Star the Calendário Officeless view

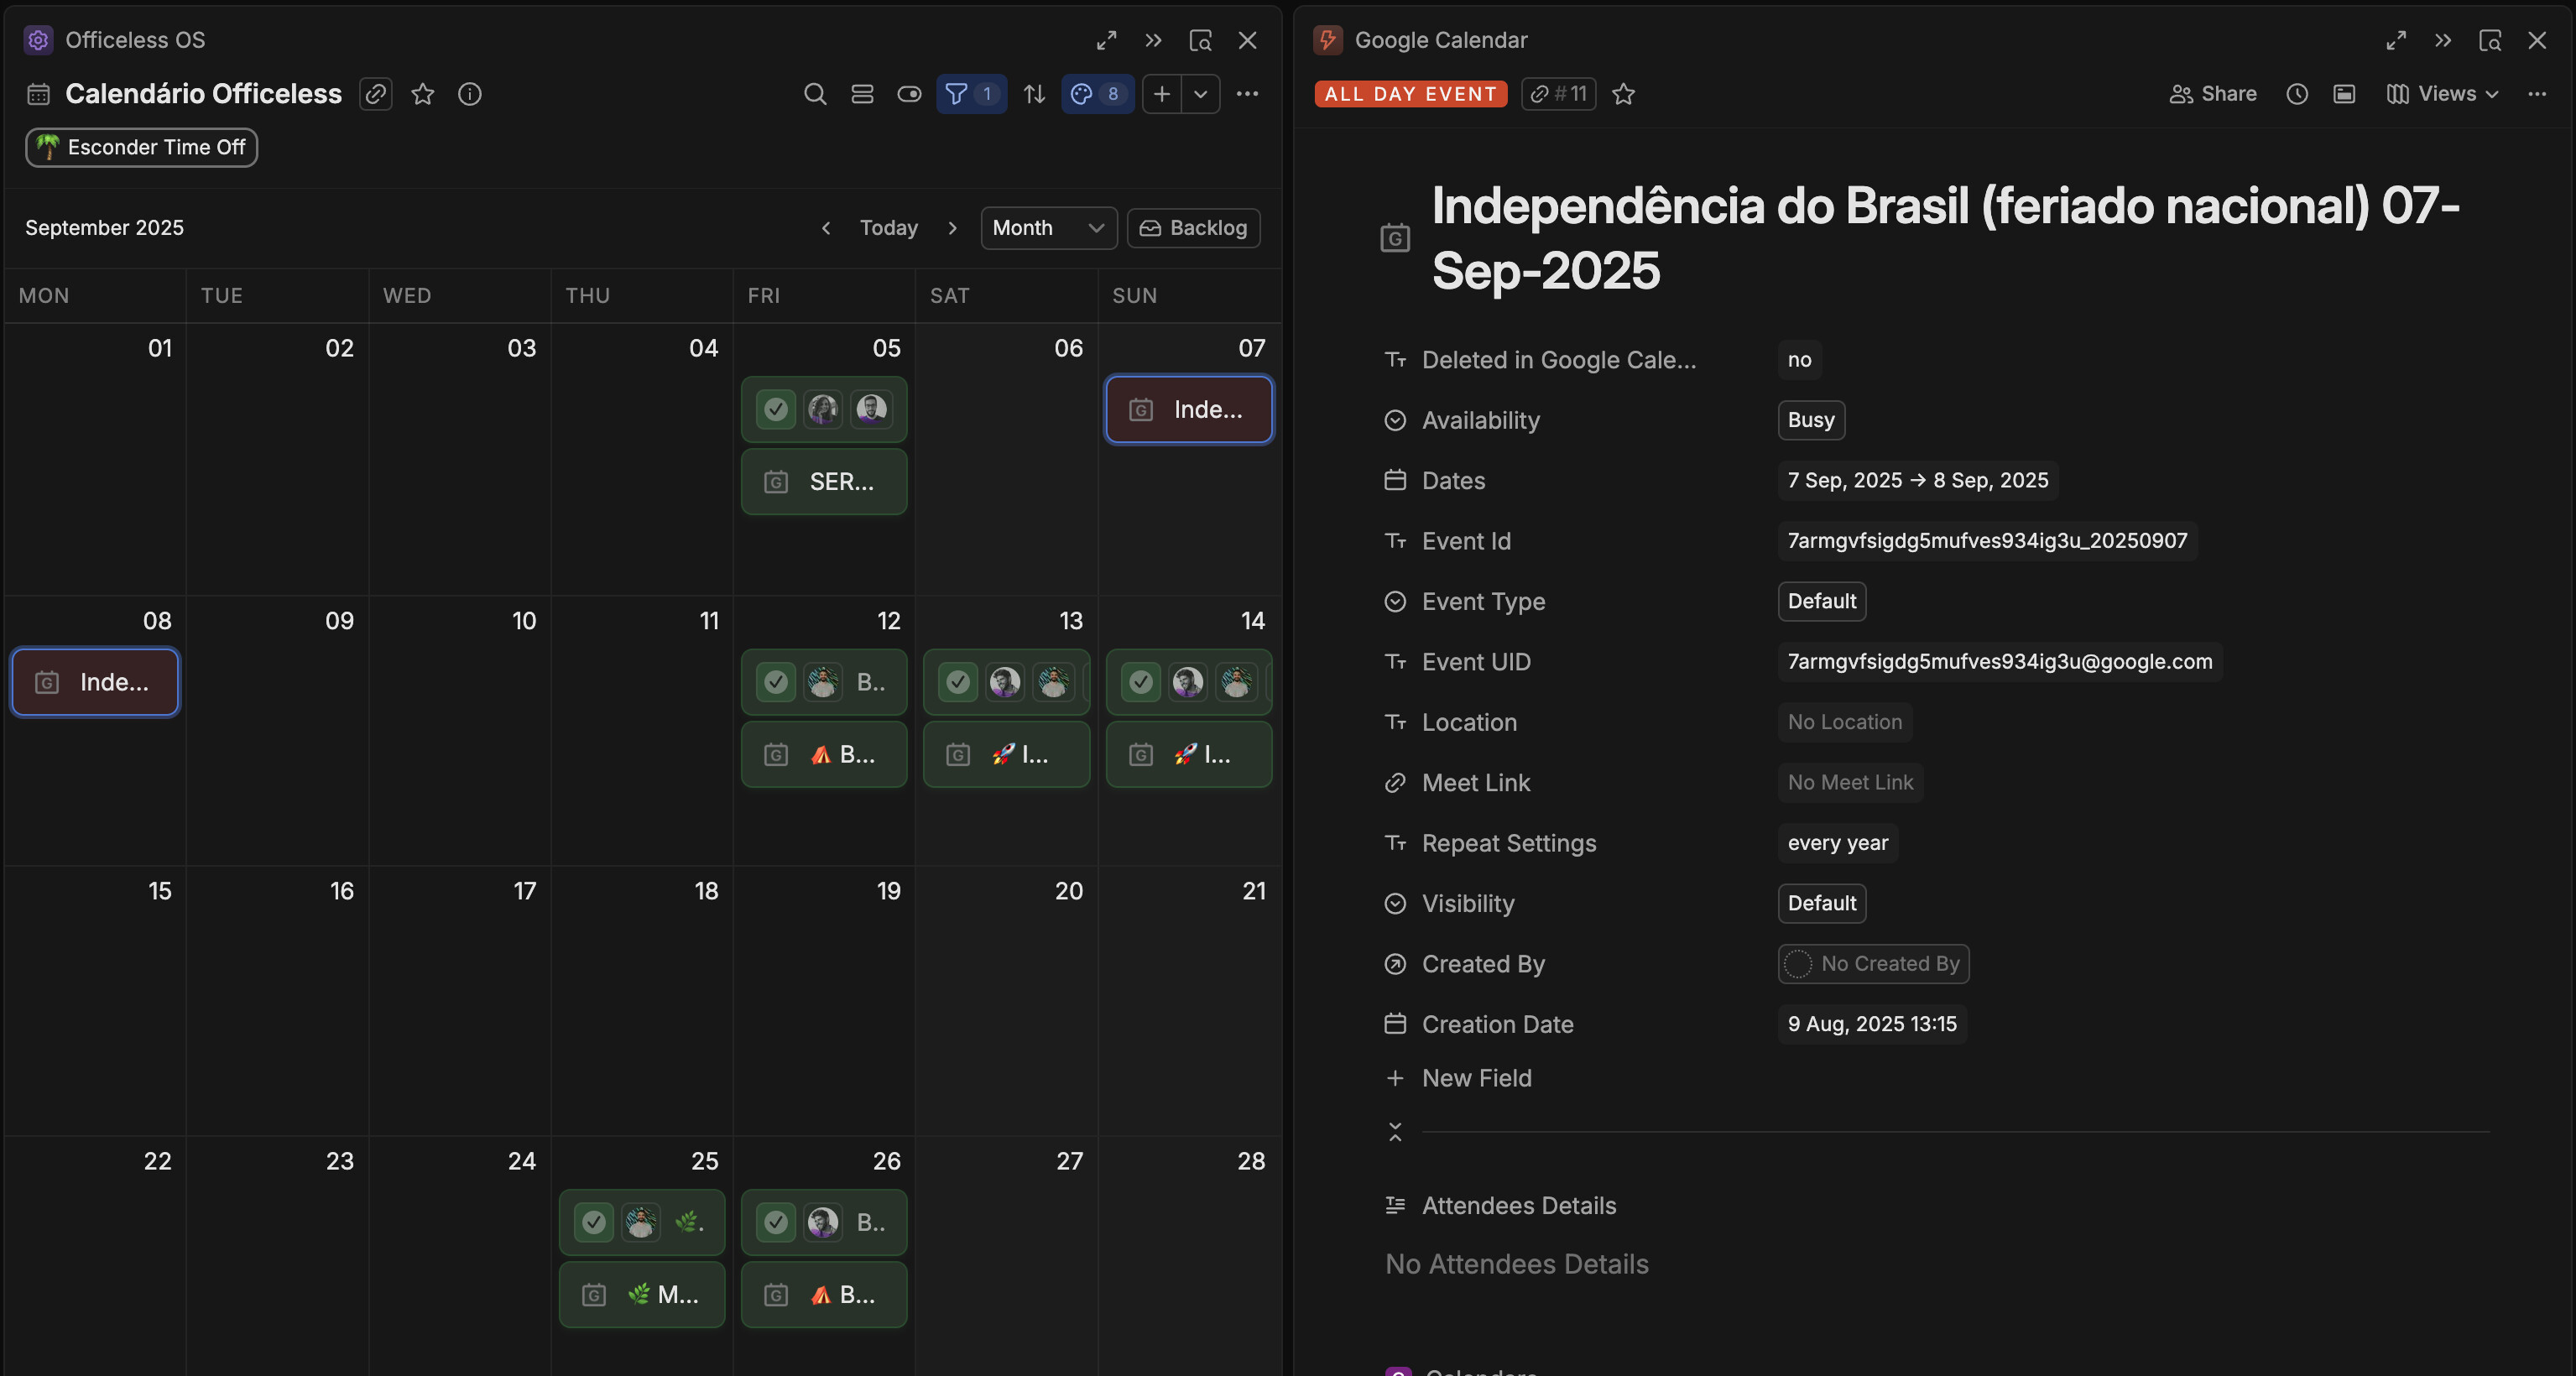pos(423,94)
